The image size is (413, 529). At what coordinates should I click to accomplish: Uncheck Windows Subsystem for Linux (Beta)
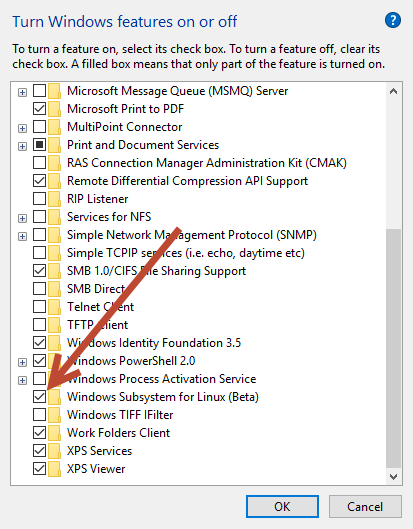click(39, 397)
